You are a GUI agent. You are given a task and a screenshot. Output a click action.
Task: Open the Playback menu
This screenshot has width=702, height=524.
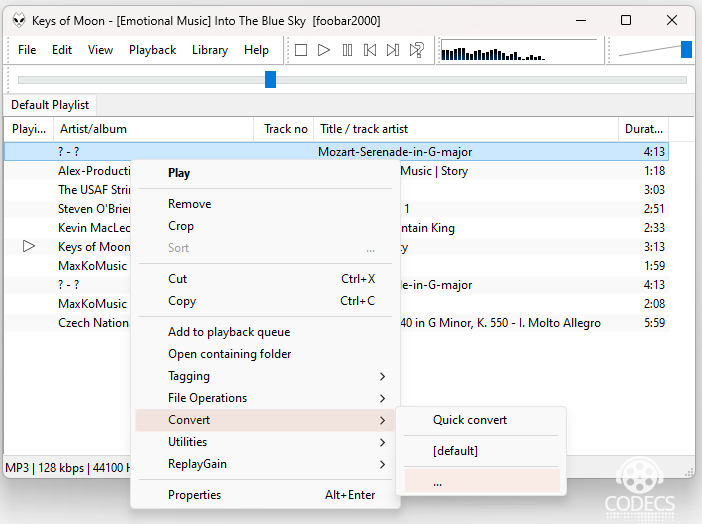[x=153, y=50]
